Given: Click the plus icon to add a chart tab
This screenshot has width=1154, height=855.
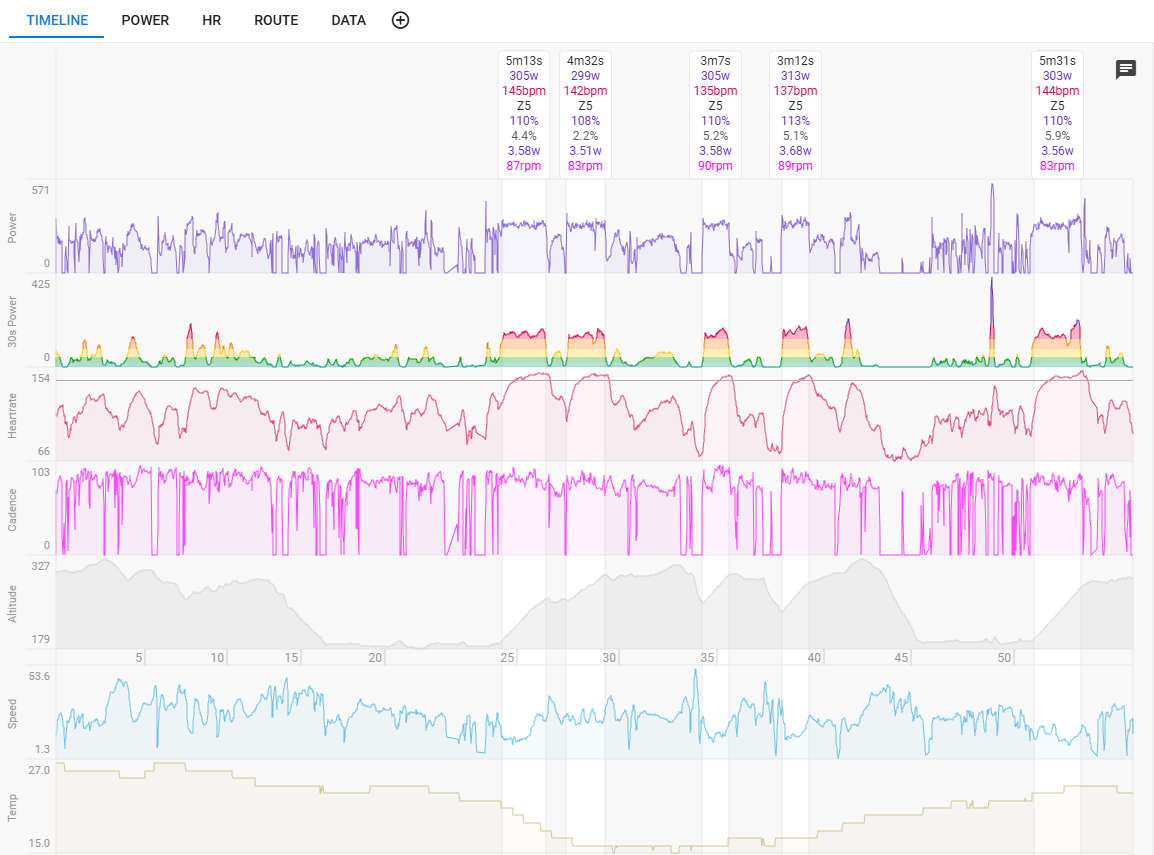Looking at the screenshot, I should click(x=400, y=20).
